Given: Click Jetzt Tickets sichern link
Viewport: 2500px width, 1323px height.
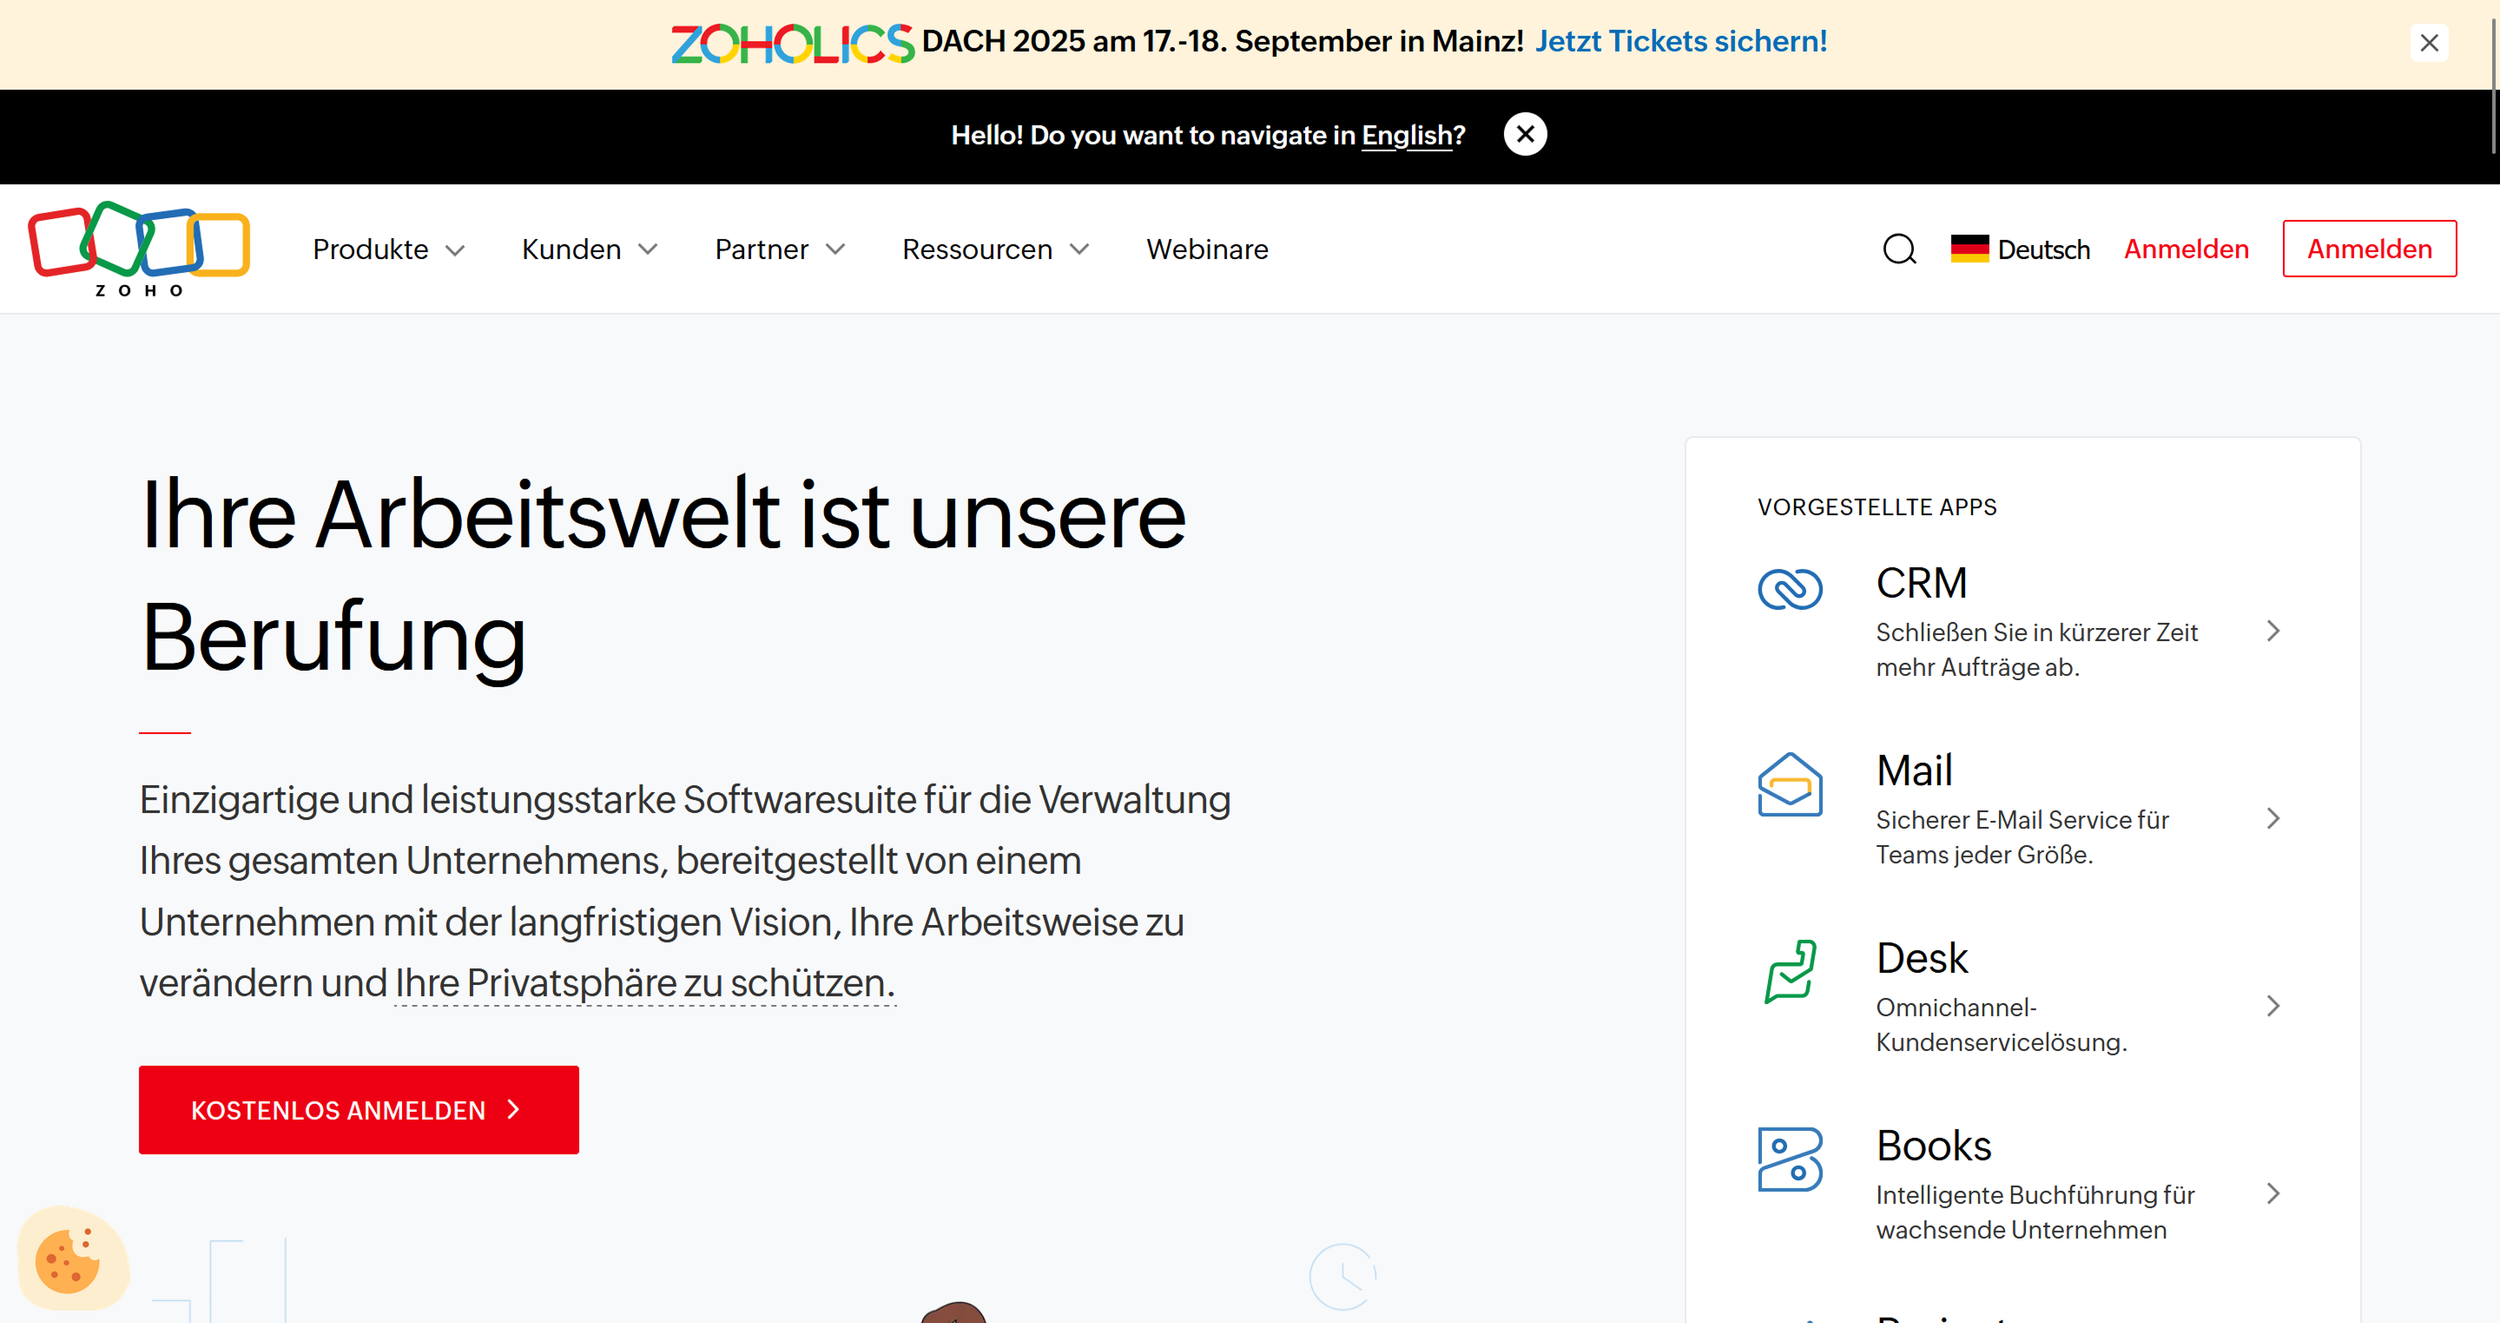Looking at the screenshot, I should tap(1681, 42).
